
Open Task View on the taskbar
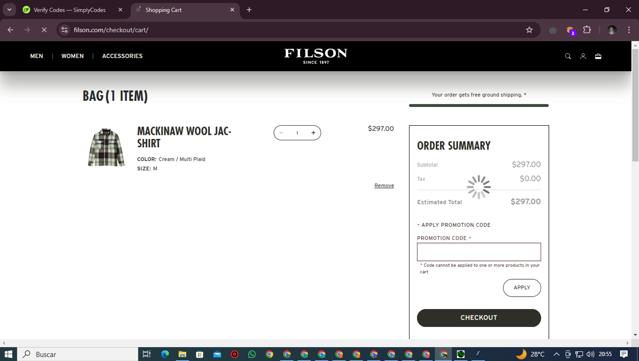click(147, 354)
